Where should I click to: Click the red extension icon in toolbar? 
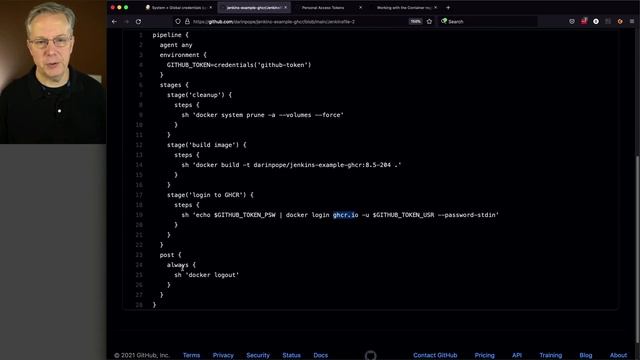point(584,21)
